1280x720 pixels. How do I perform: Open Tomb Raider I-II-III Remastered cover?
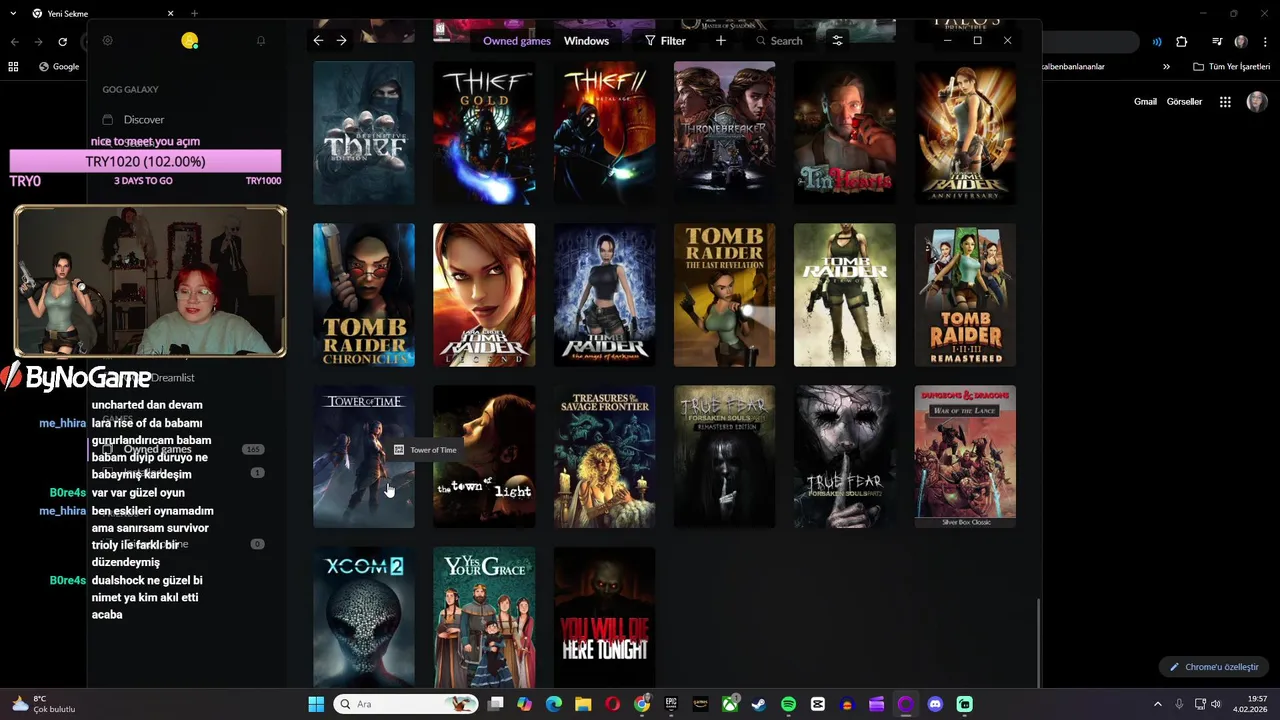click(965, 295)
